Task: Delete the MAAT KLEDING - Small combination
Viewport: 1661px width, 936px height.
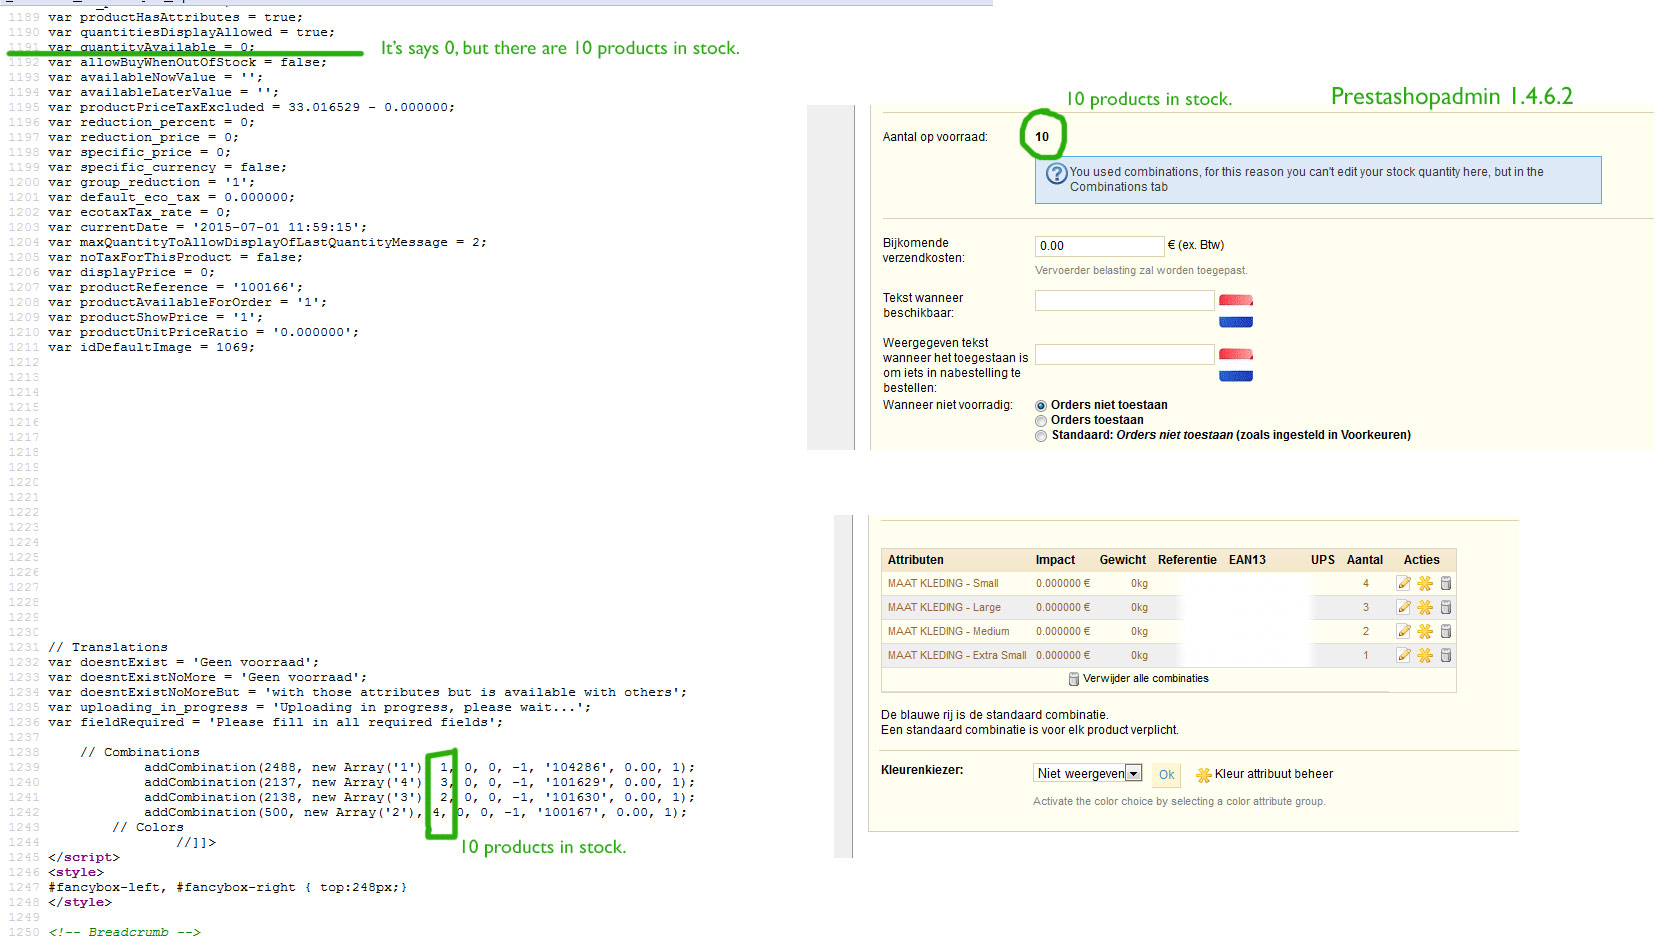Action: click(x=1446, y=583)
